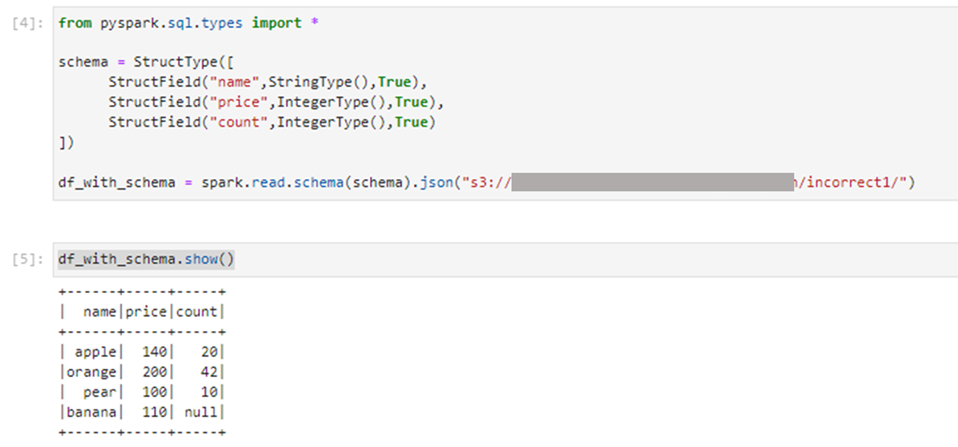
Task: Select the [4]: execution prompt
Action: [27, 24]
